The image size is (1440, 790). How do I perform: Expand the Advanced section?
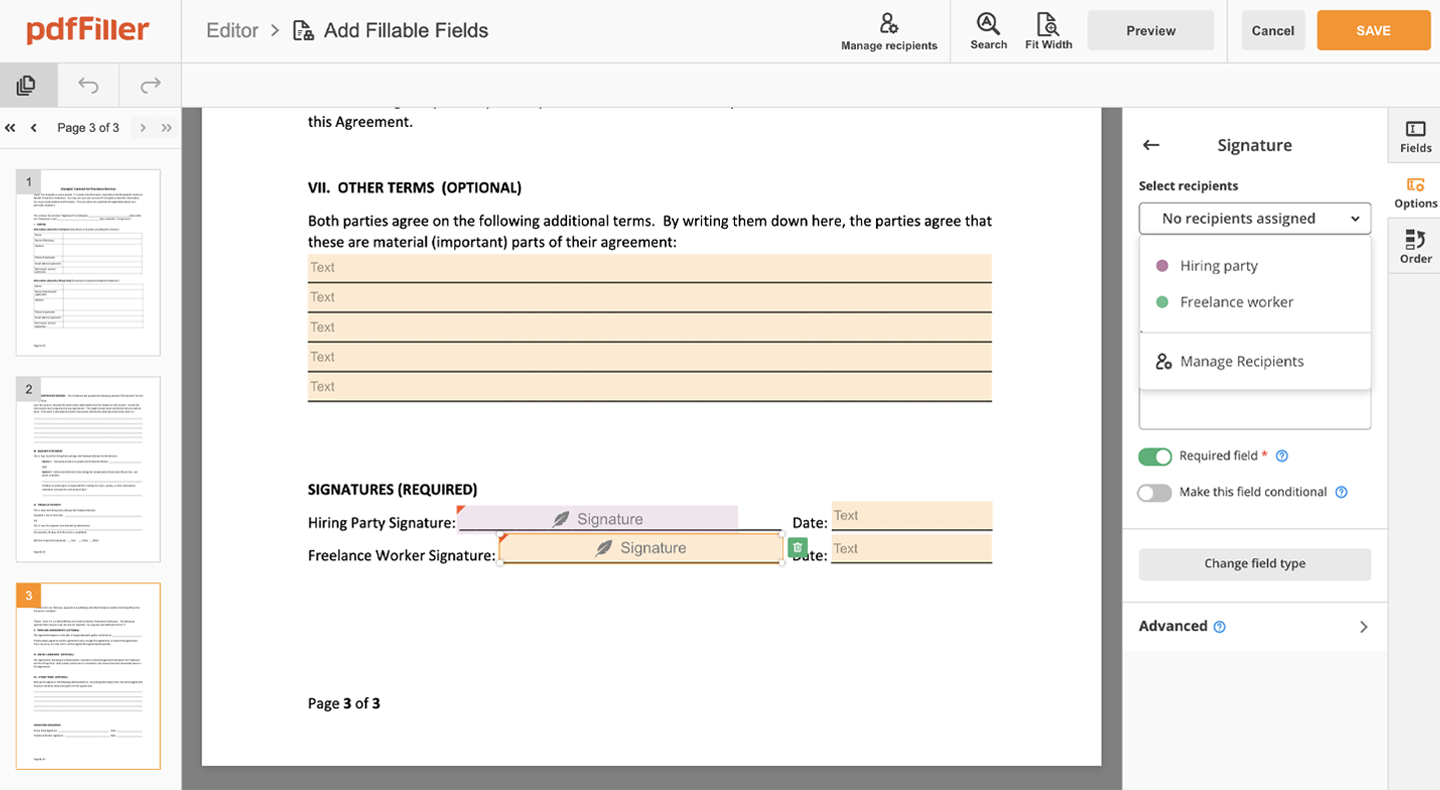pyautogui.click(x=1255, y=626)
